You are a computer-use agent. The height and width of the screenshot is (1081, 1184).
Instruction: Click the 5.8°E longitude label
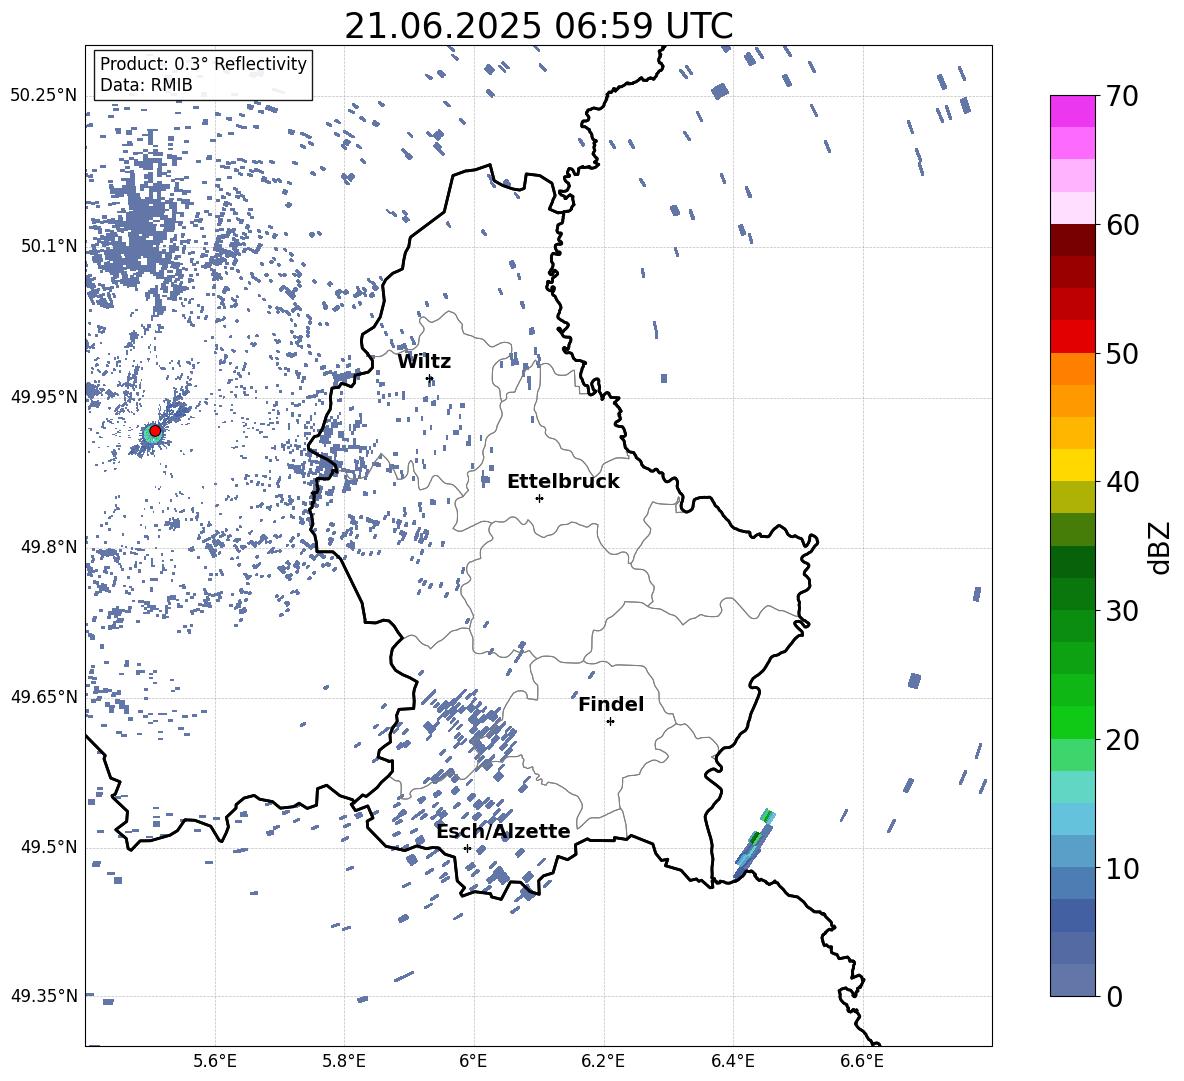click(x=344, y=1061)
